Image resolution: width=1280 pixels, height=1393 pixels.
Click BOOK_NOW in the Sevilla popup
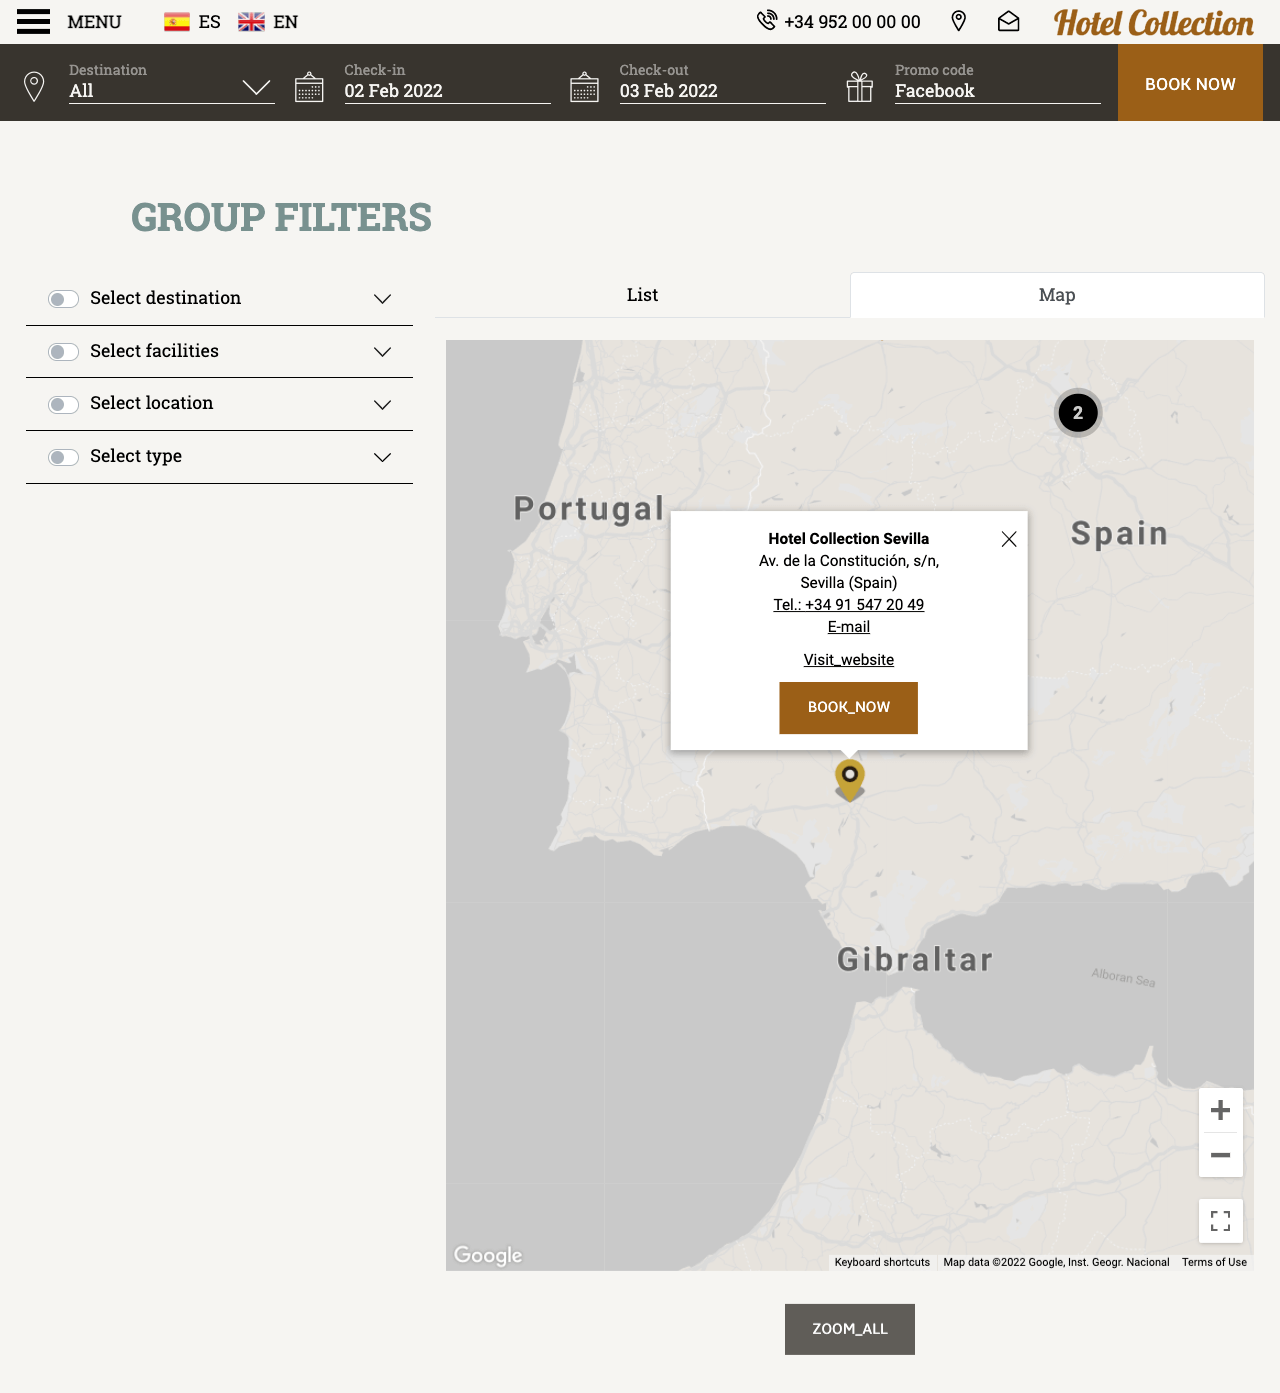(x=849, y=708)
